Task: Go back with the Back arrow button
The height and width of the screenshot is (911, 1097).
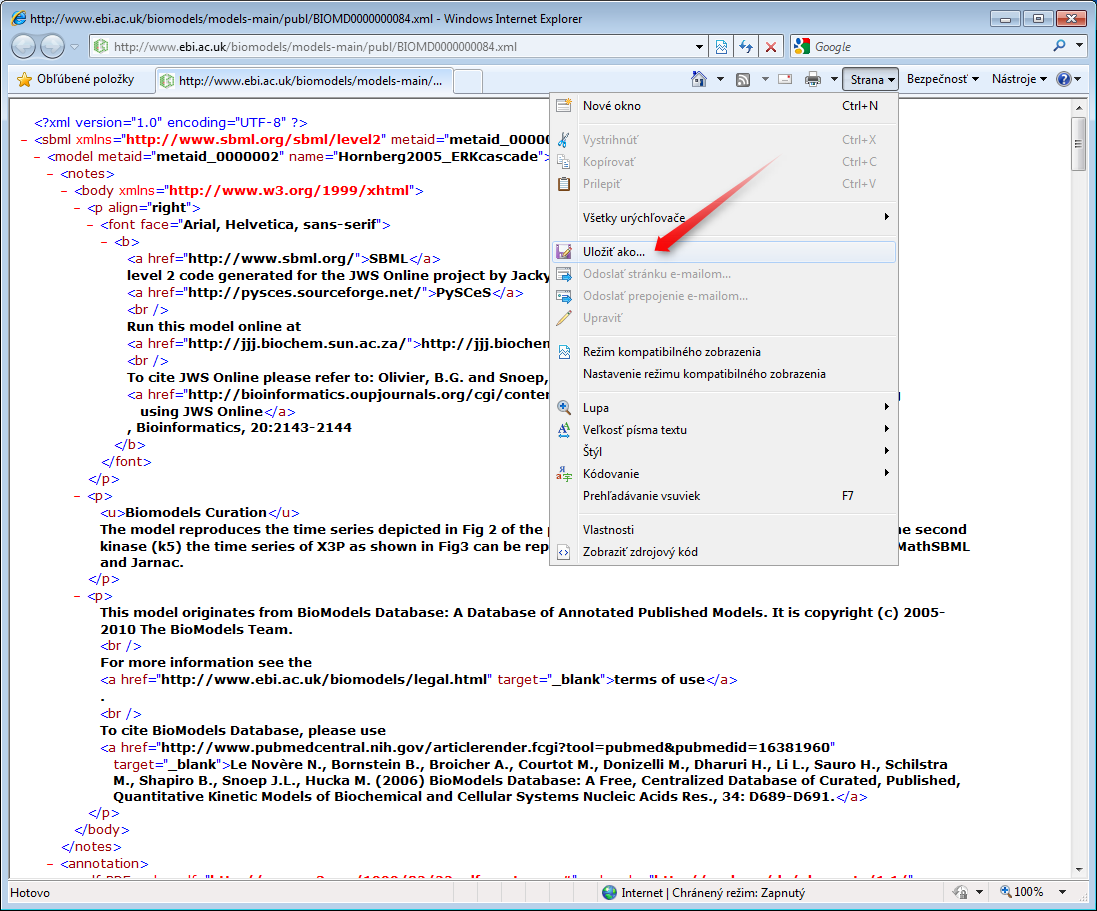Action: point(23,47)
